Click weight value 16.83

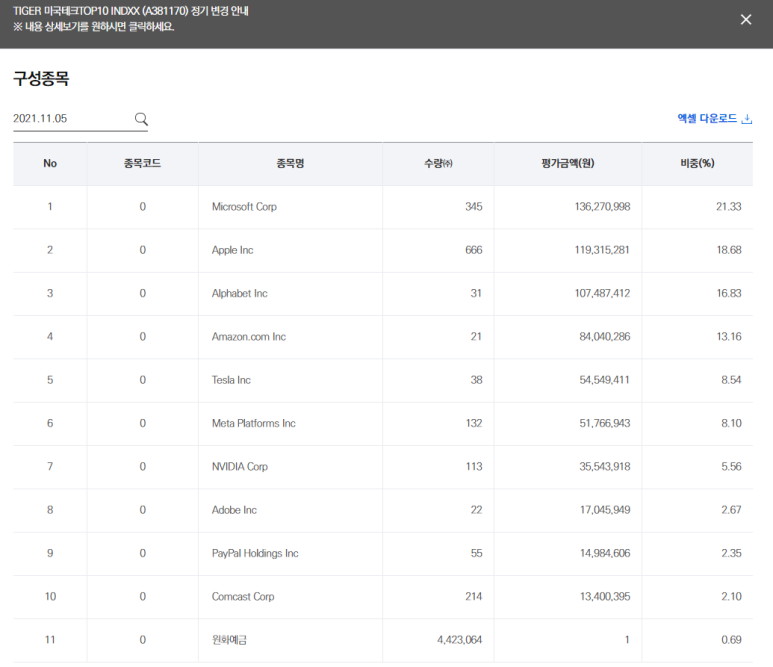point(729,293)
